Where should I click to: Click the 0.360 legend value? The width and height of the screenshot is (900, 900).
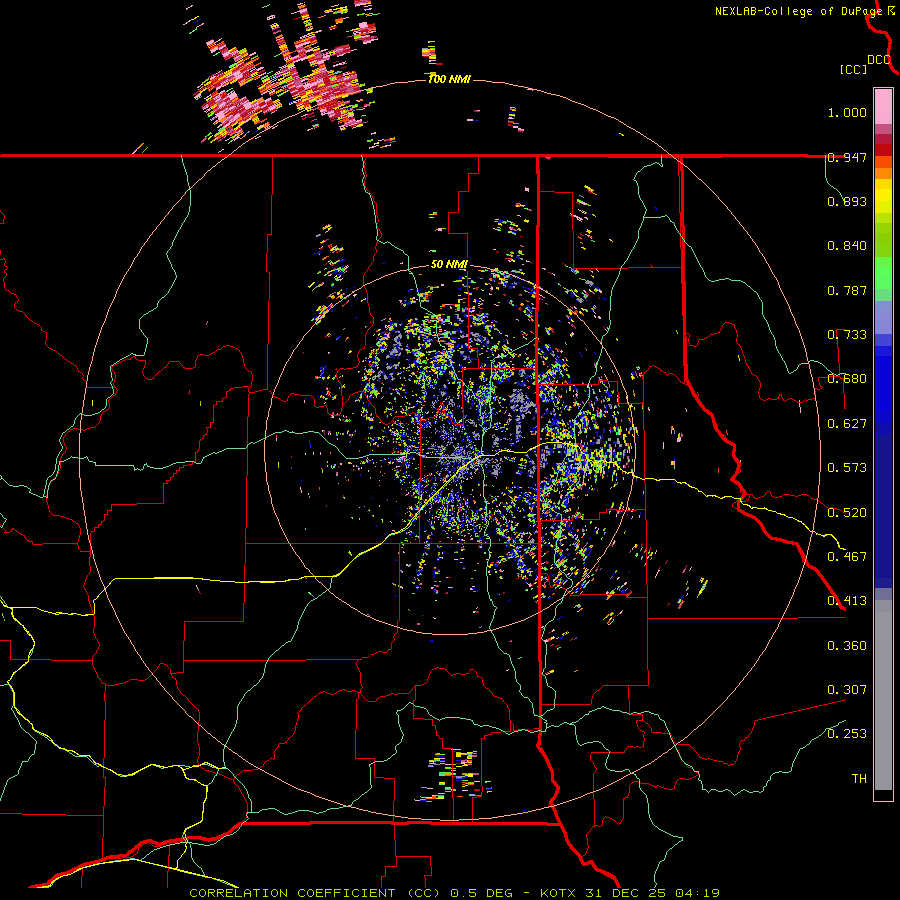847,646
